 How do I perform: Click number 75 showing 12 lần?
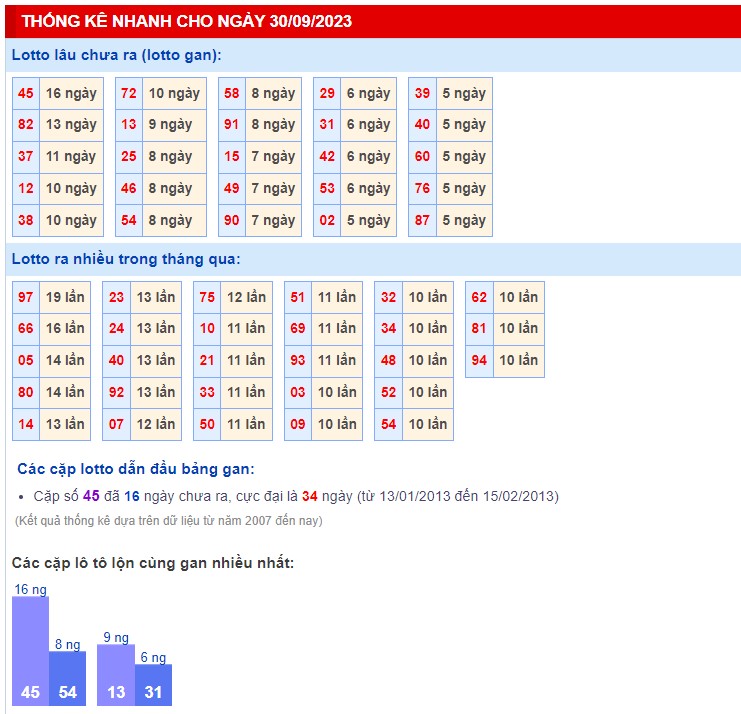pos(207,297)
